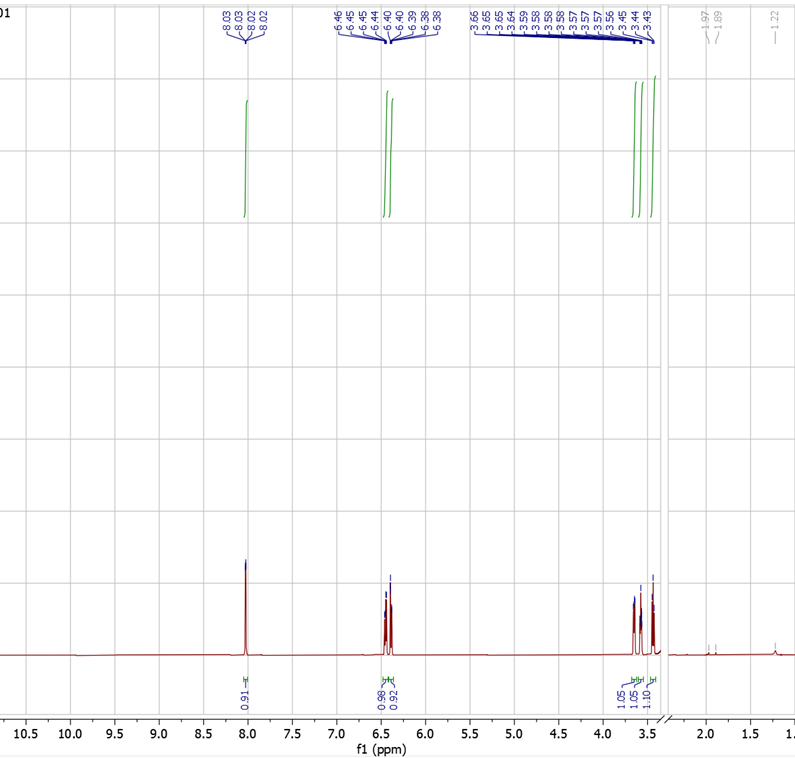This screenshot has width=795, height=758.
Task: Click the 6.46 peak label at top
Action: coord(339,20)
